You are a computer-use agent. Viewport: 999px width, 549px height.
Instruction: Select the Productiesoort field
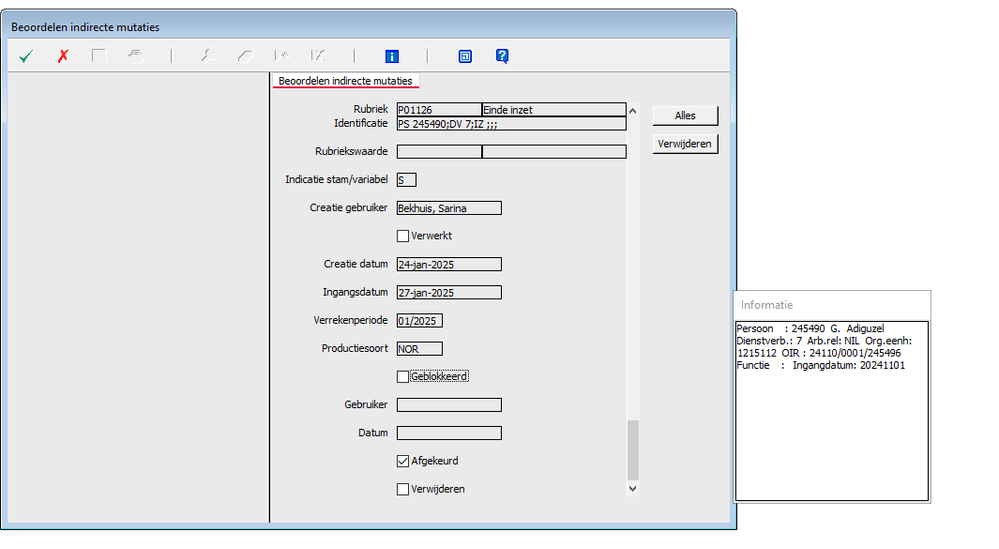coord(419,349)
